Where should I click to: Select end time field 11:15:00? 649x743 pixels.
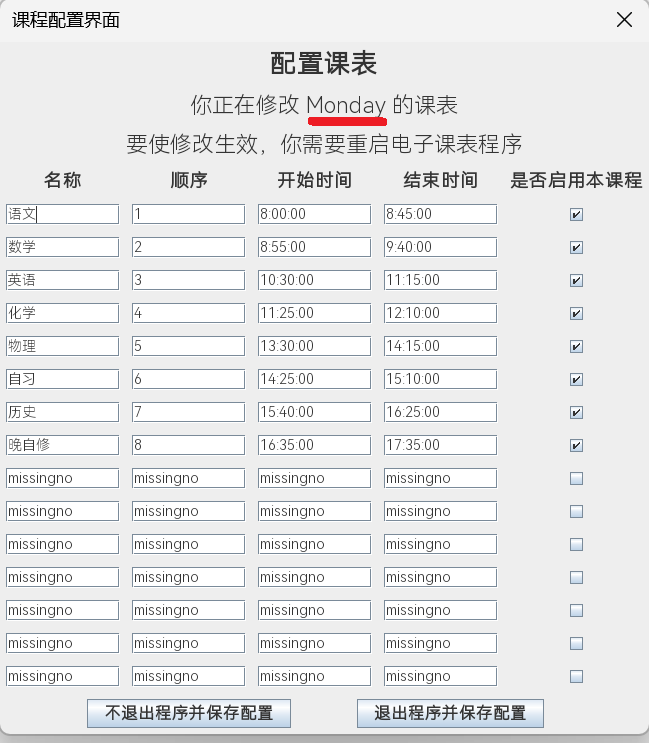pos(441,280)
